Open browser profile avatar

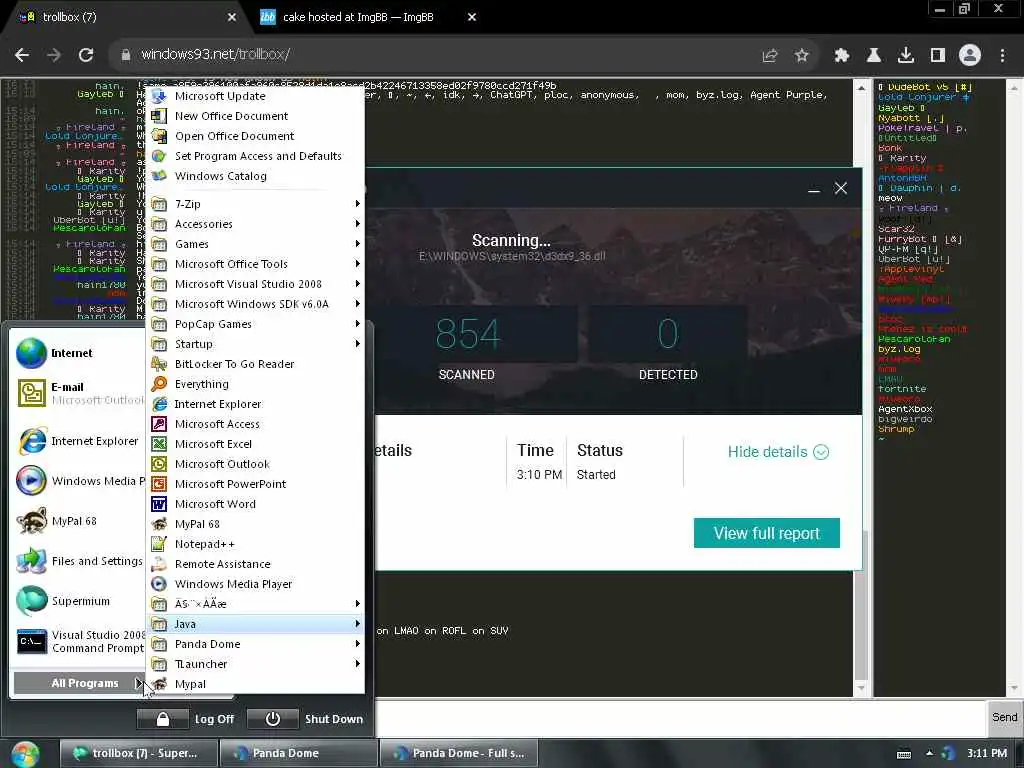(x=970, y=55)
